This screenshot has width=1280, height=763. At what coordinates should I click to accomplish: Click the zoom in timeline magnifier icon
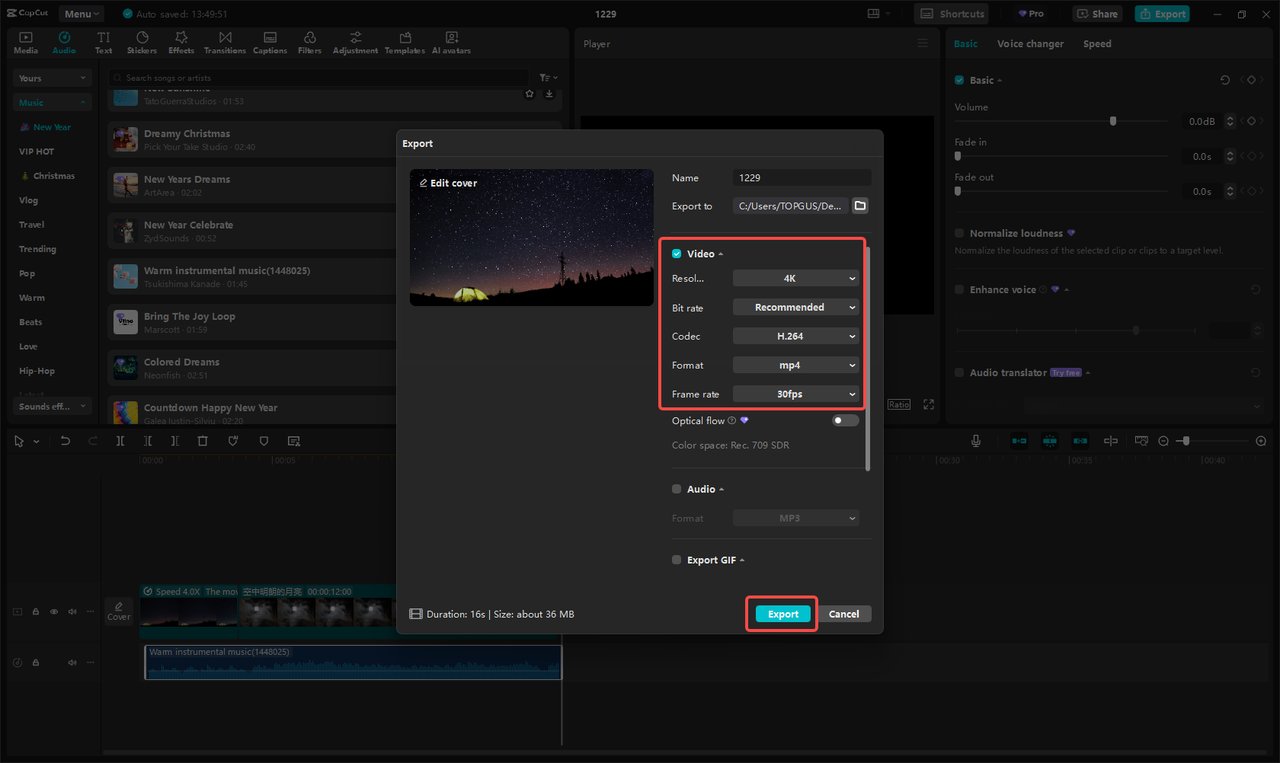point(1261,441)
